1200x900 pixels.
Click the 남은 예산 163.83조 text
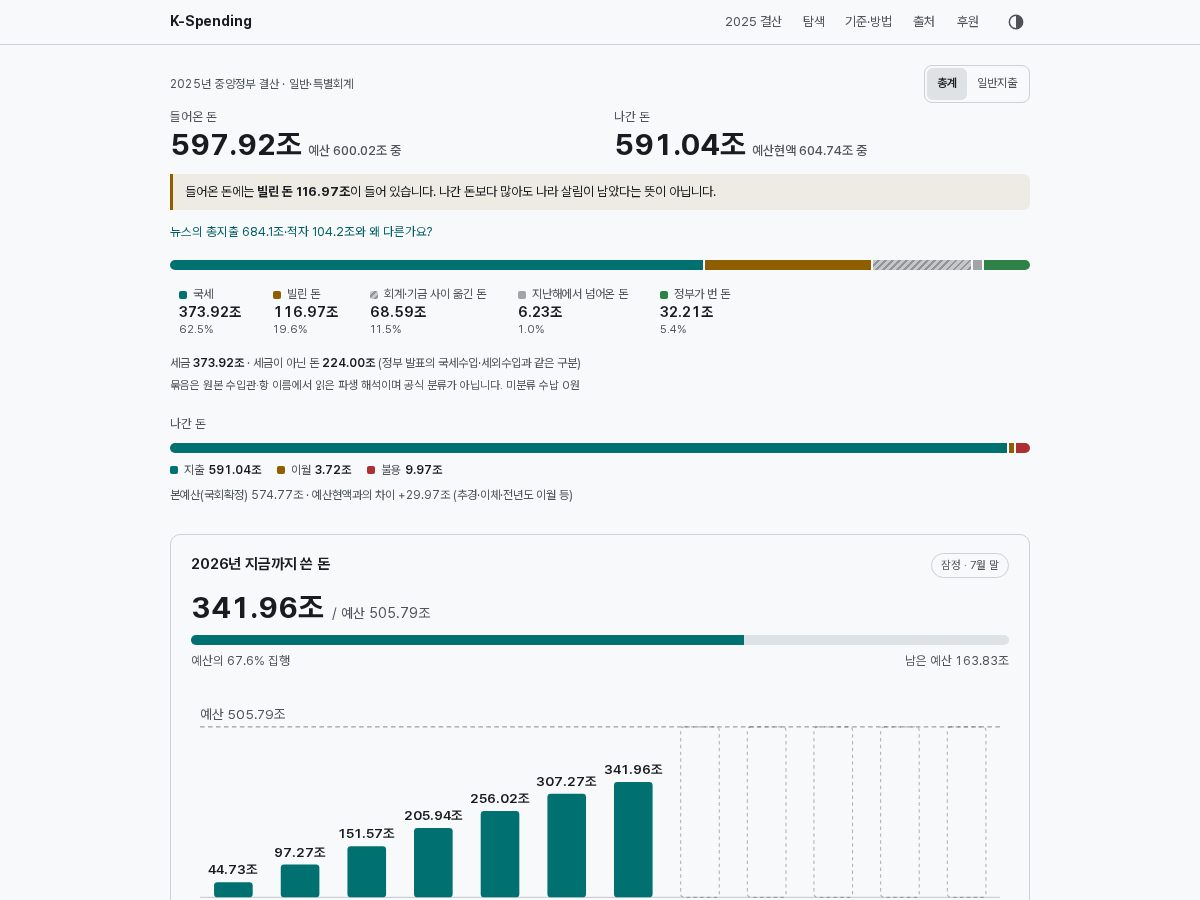[x=957, y=661]
